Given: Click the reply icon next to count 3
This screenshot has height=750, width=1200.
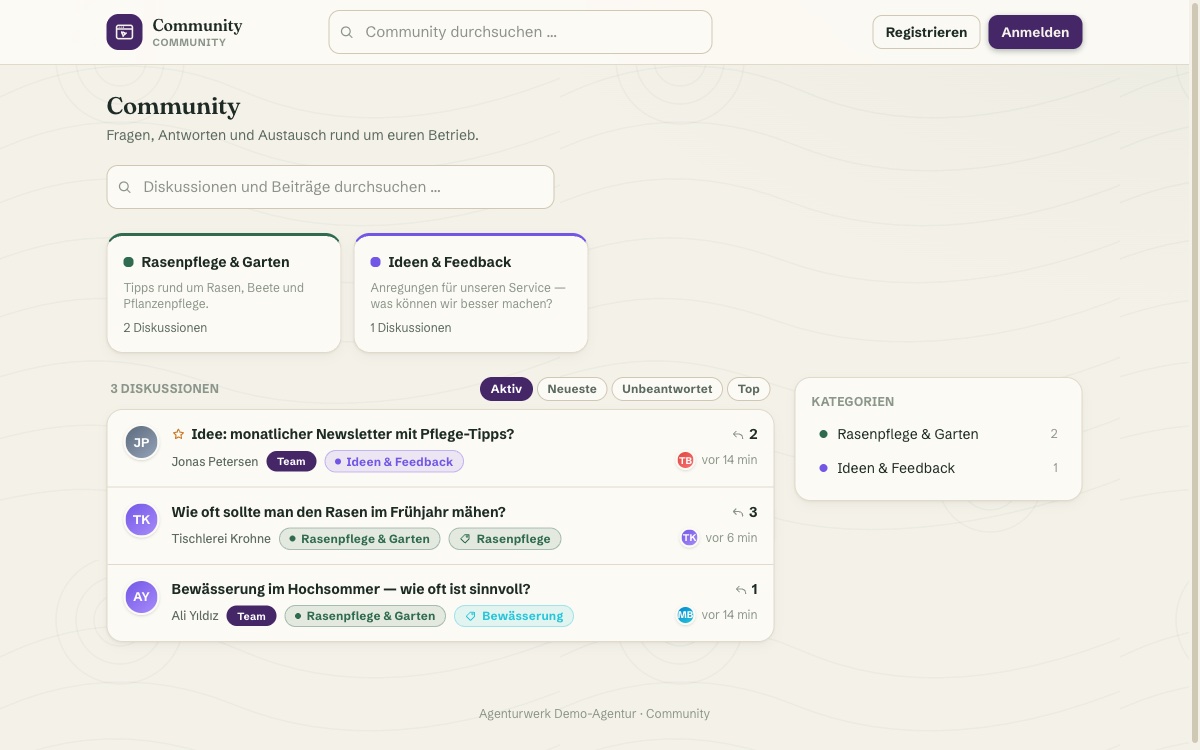Looking at the screenshot, I should pos(738,512).
